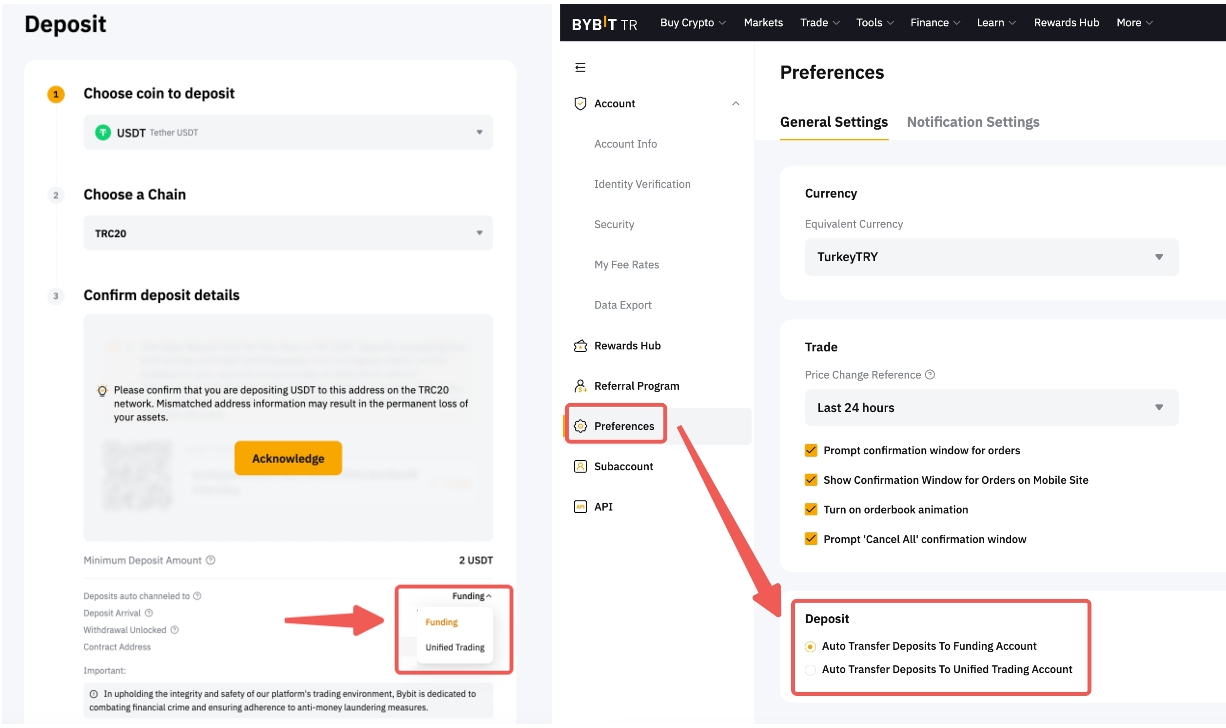Open the Security link in Account sidebar

point(614,225)
